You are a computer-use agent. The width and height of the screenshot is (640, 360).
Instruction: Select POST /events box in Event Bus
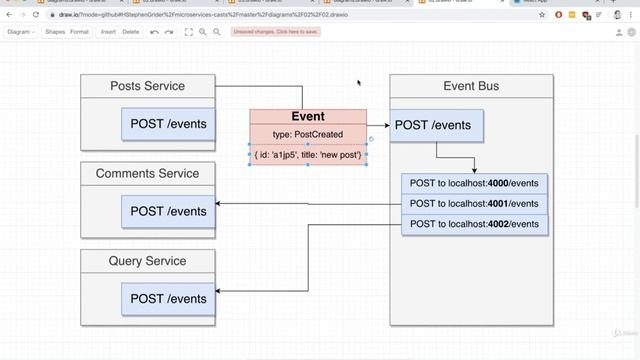point(437,125)
